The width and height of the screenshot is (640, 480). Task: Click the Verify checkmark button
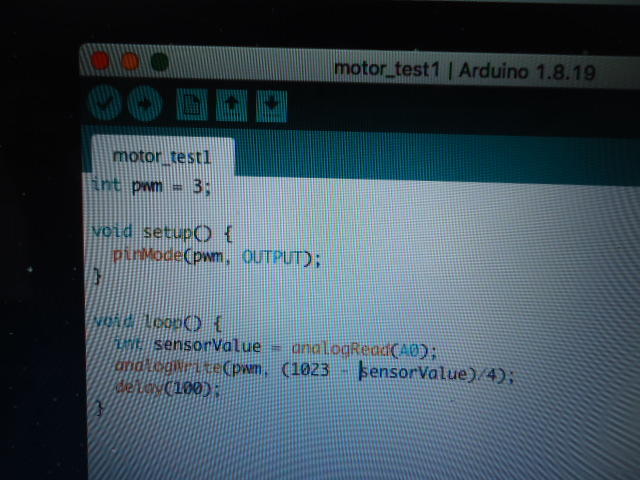tap(104, 103)
